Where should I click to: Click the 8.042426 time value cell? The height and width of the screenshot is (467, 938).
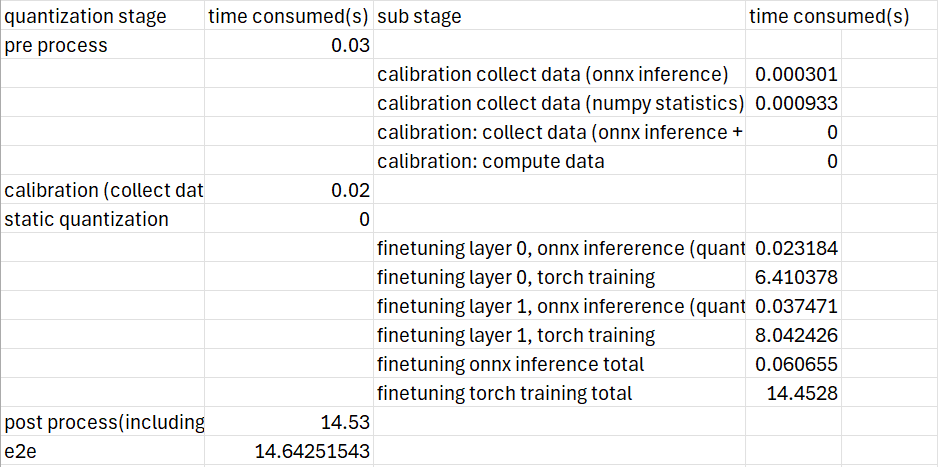tap(795, 335)
